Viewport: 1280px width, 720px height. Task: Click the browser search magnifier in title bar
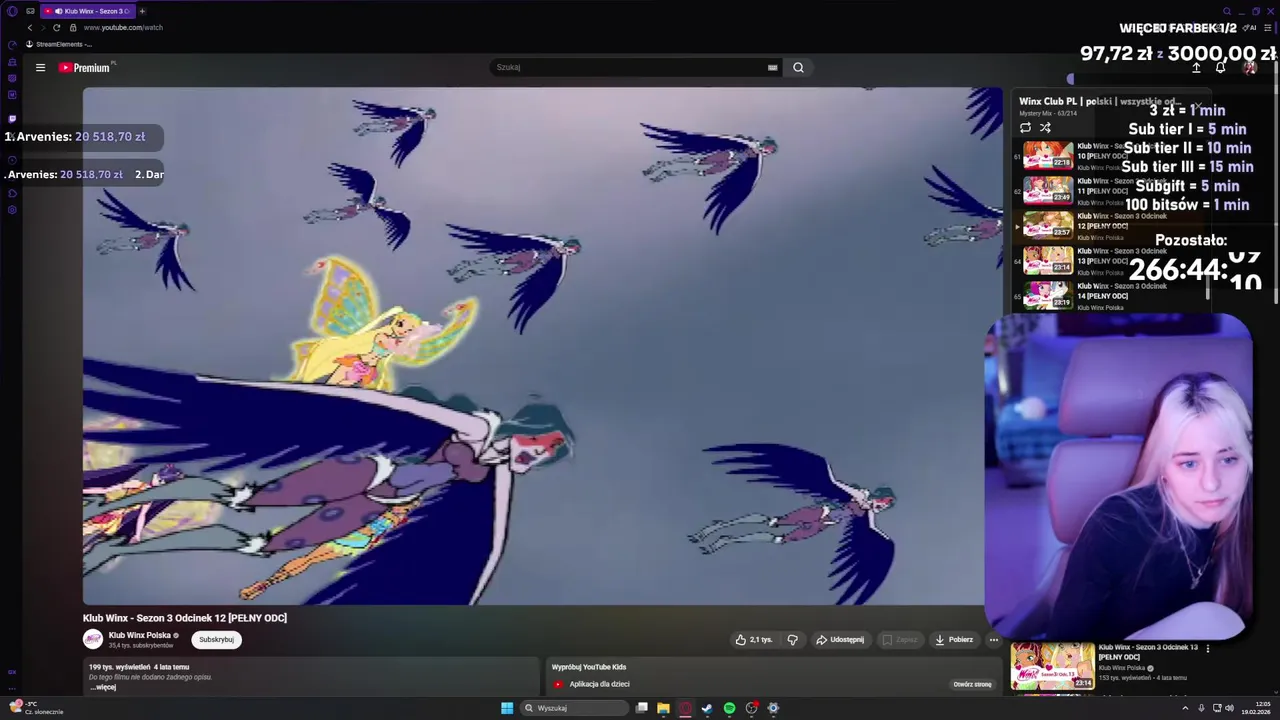click(x=1227, y=11)
